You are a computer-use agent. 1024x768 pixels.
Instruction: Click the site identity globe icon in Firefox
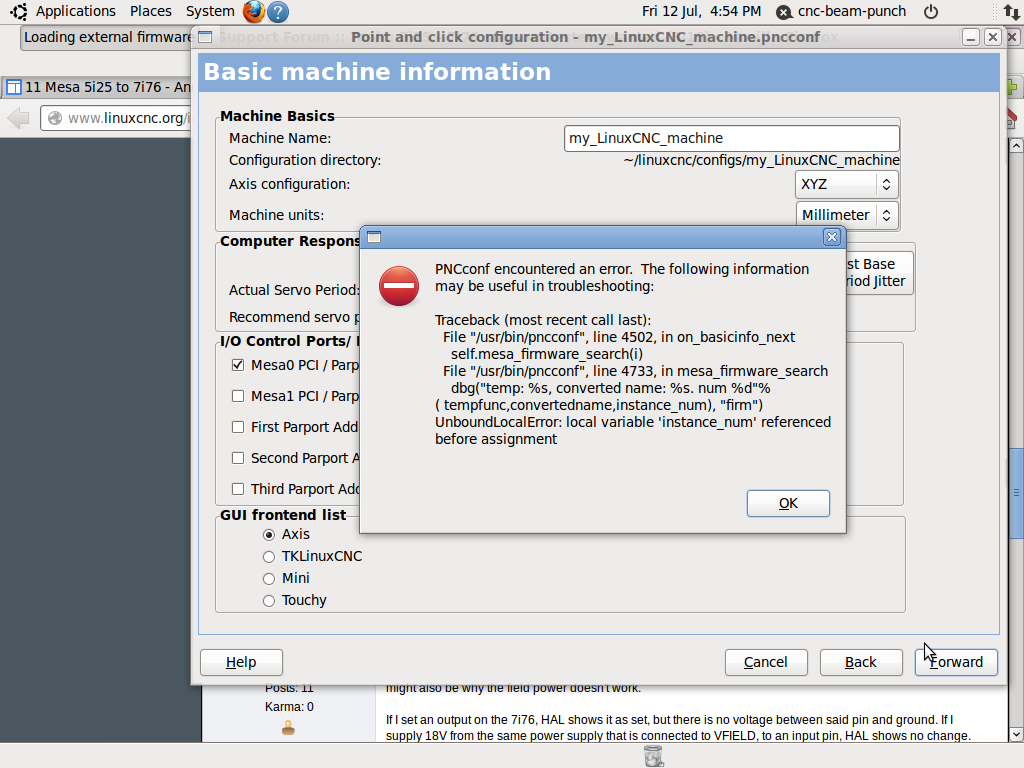55,118
